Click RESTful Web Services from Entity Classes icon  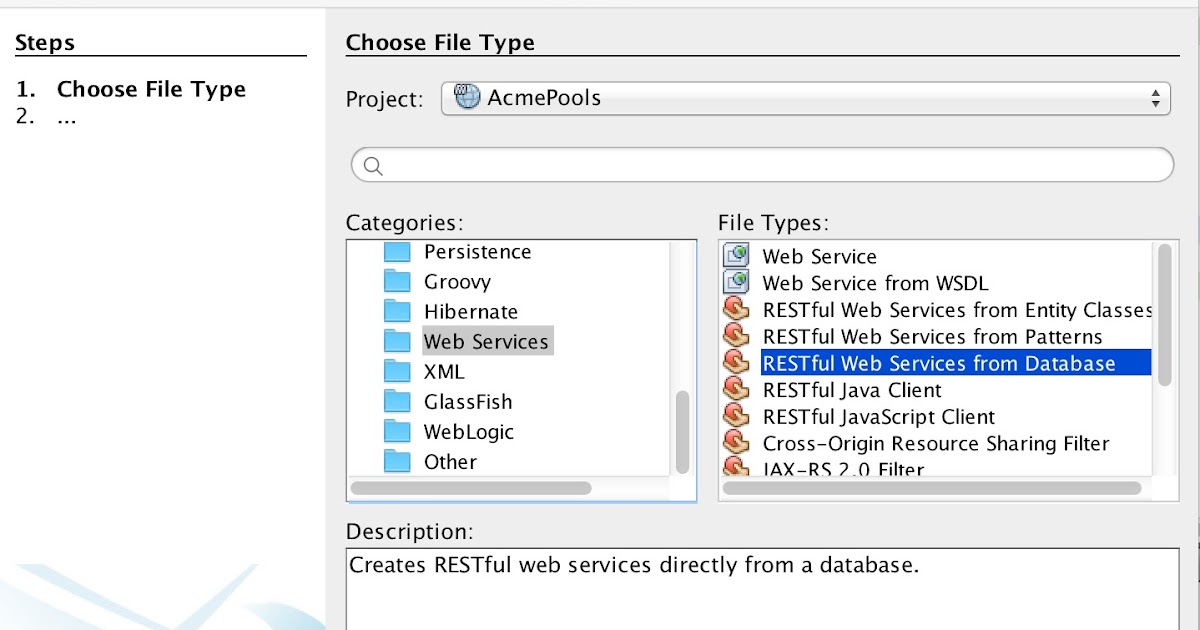736,310
